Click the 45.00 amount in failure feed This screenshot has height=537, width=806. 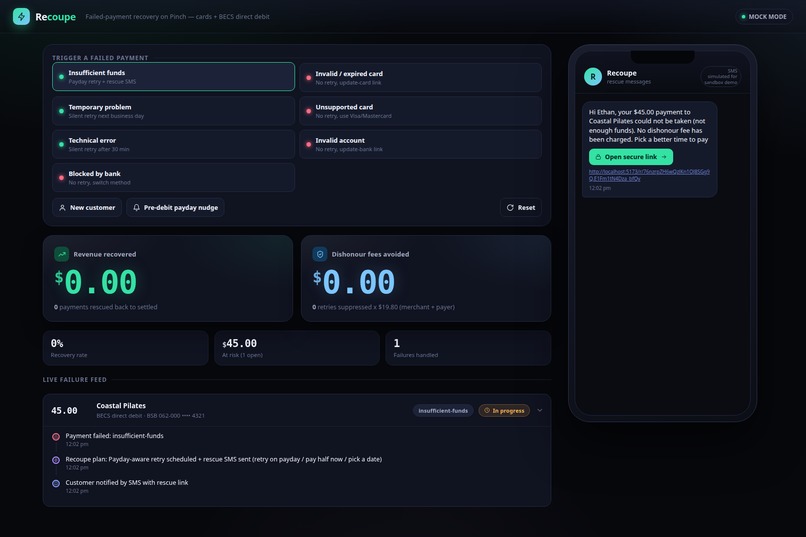coord(64,411)
